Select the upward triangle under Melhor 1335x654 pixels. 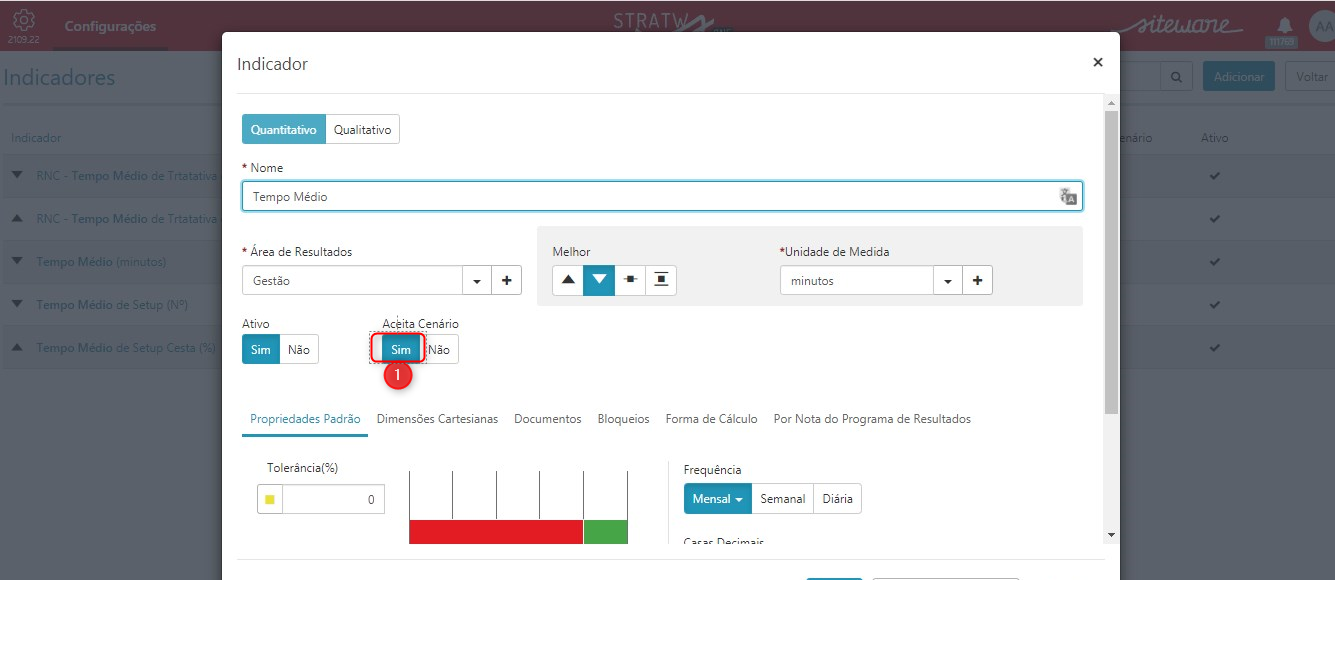coord(568,280)
